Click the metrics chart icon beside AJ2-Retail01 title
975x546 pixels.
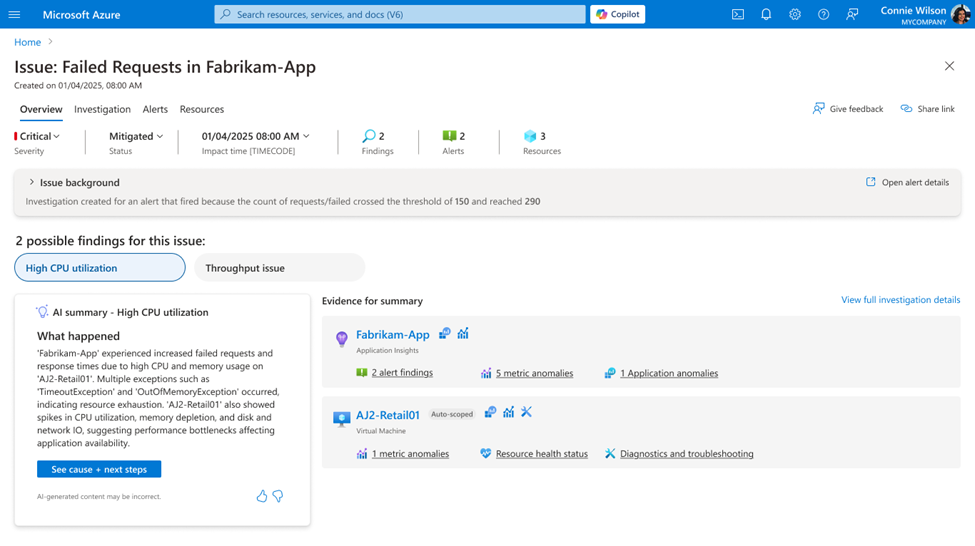pyautogui.click(x=509, y=412)
